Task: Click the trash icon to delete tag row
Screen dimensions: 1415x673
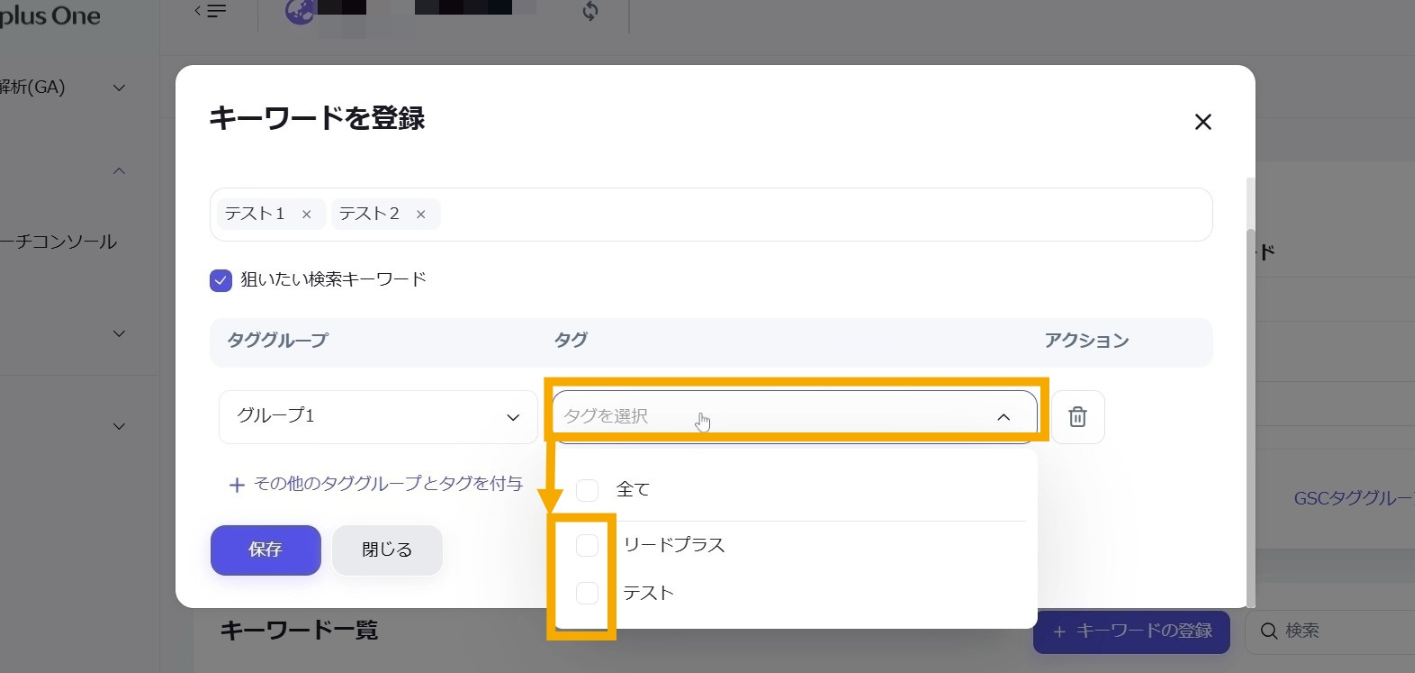Action: pos(1077,417)
